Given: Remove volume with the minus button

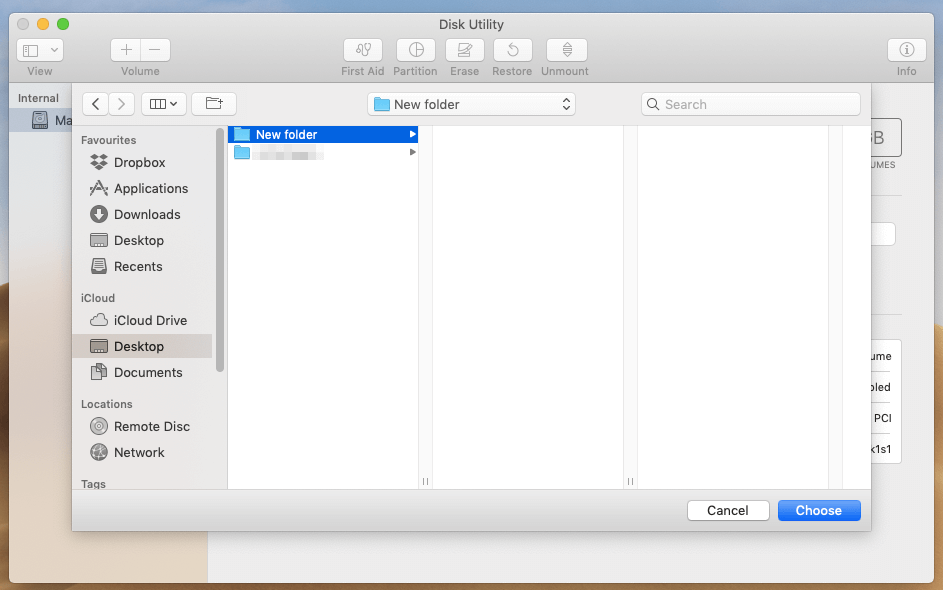Looking at the screenshot, I should pyautogui.click(x=155, y=50).
